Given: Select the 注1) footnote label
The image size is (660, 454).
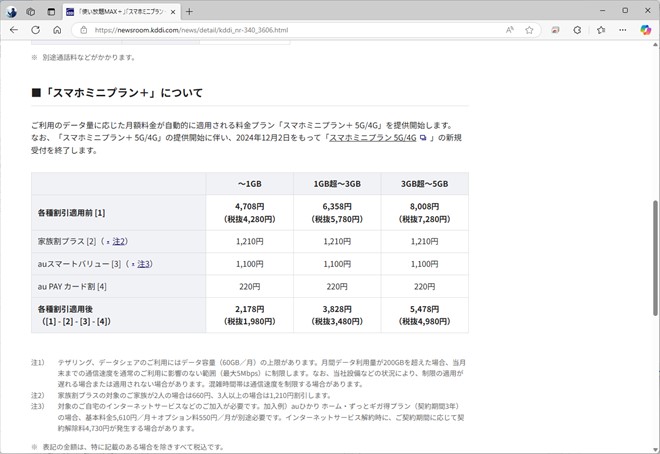Looking at the screenshot, I should click(37, 362).
